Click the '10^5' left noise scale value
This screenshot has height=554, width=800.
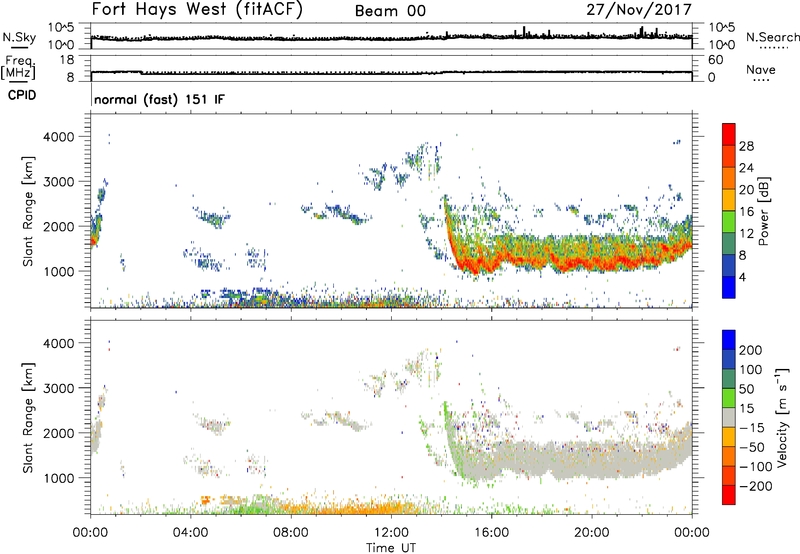[61, 28]
